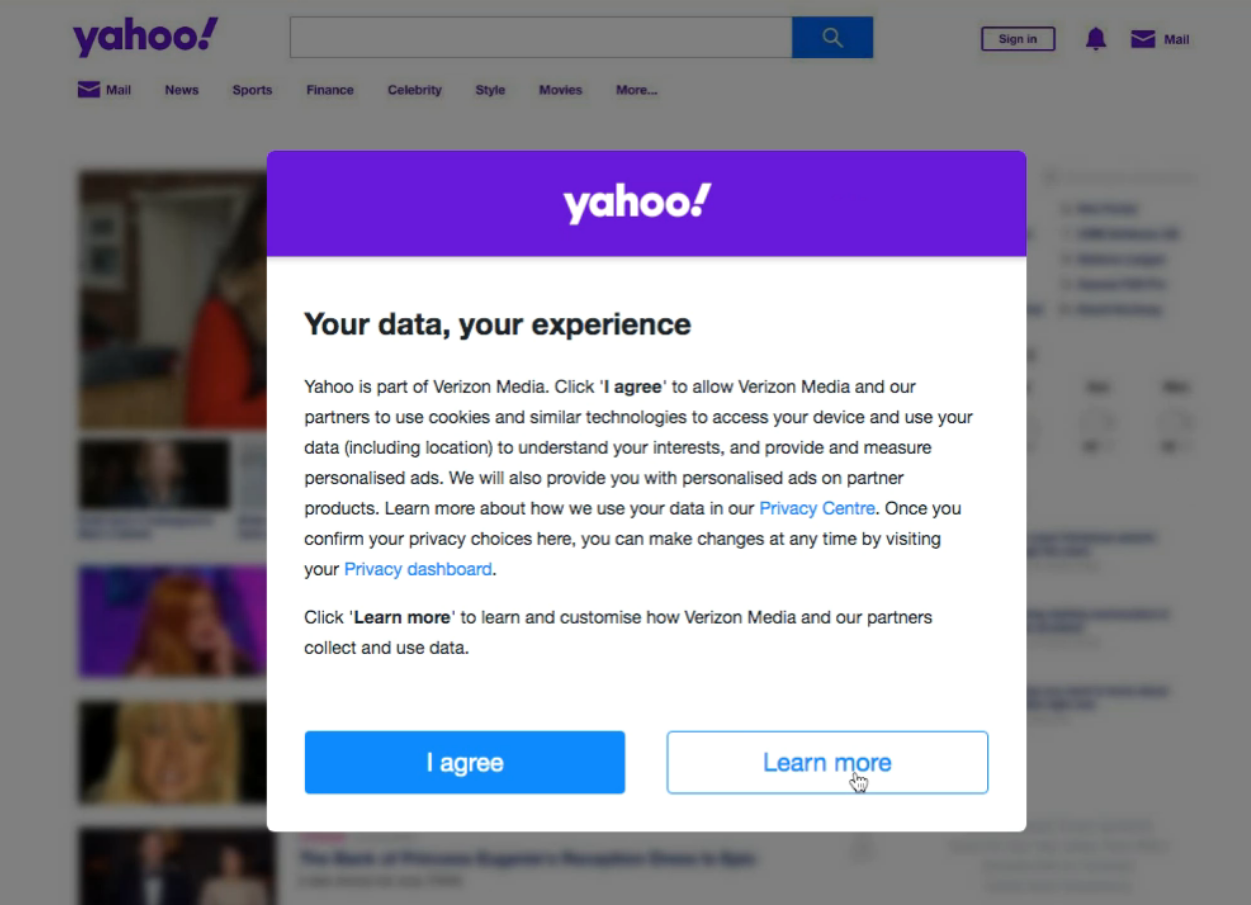Click the blurred lead story thumbnail
The width and height of the screenshot is (1251, 905).
[172, 300]
